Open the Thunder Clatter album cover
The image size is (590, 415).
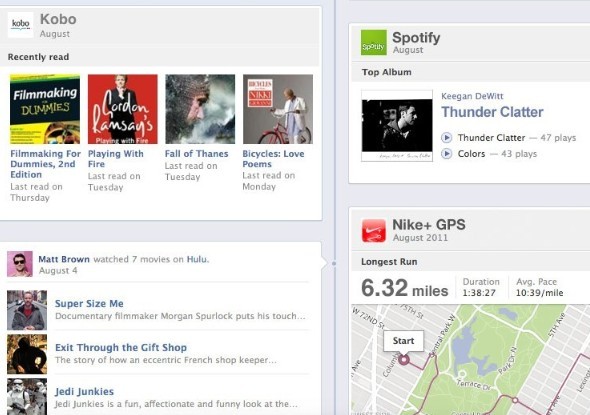397,126
